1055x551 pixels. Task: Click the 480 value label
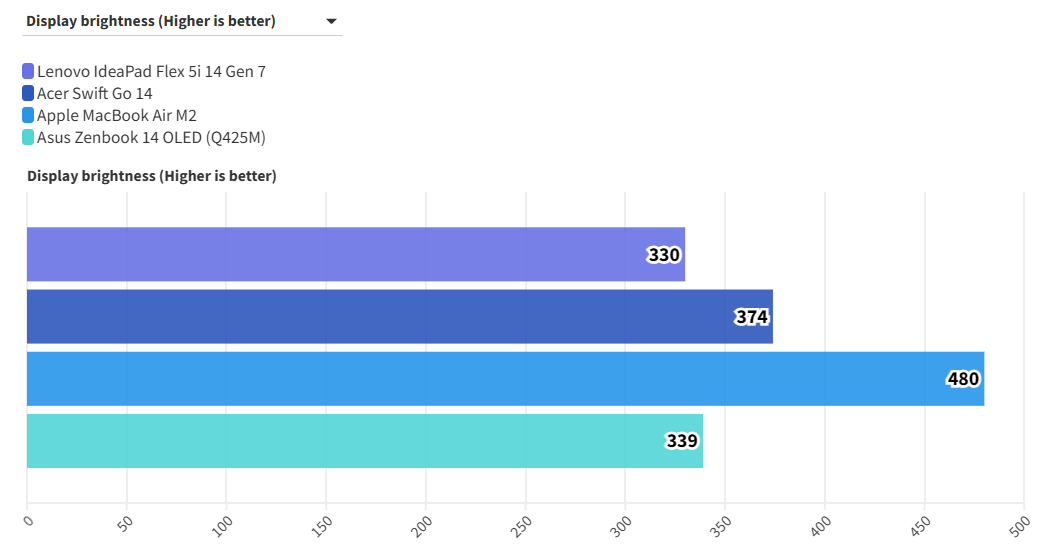click(963, 379)
